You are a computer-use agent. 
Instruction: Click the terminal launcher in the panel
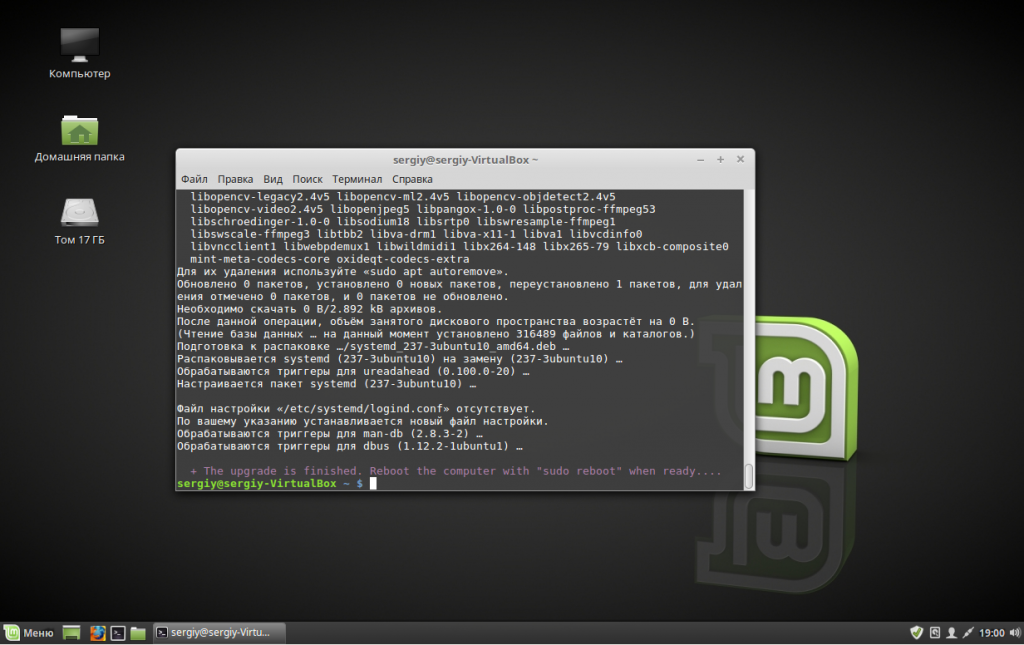pyautogui.click(x=117, y=632)
